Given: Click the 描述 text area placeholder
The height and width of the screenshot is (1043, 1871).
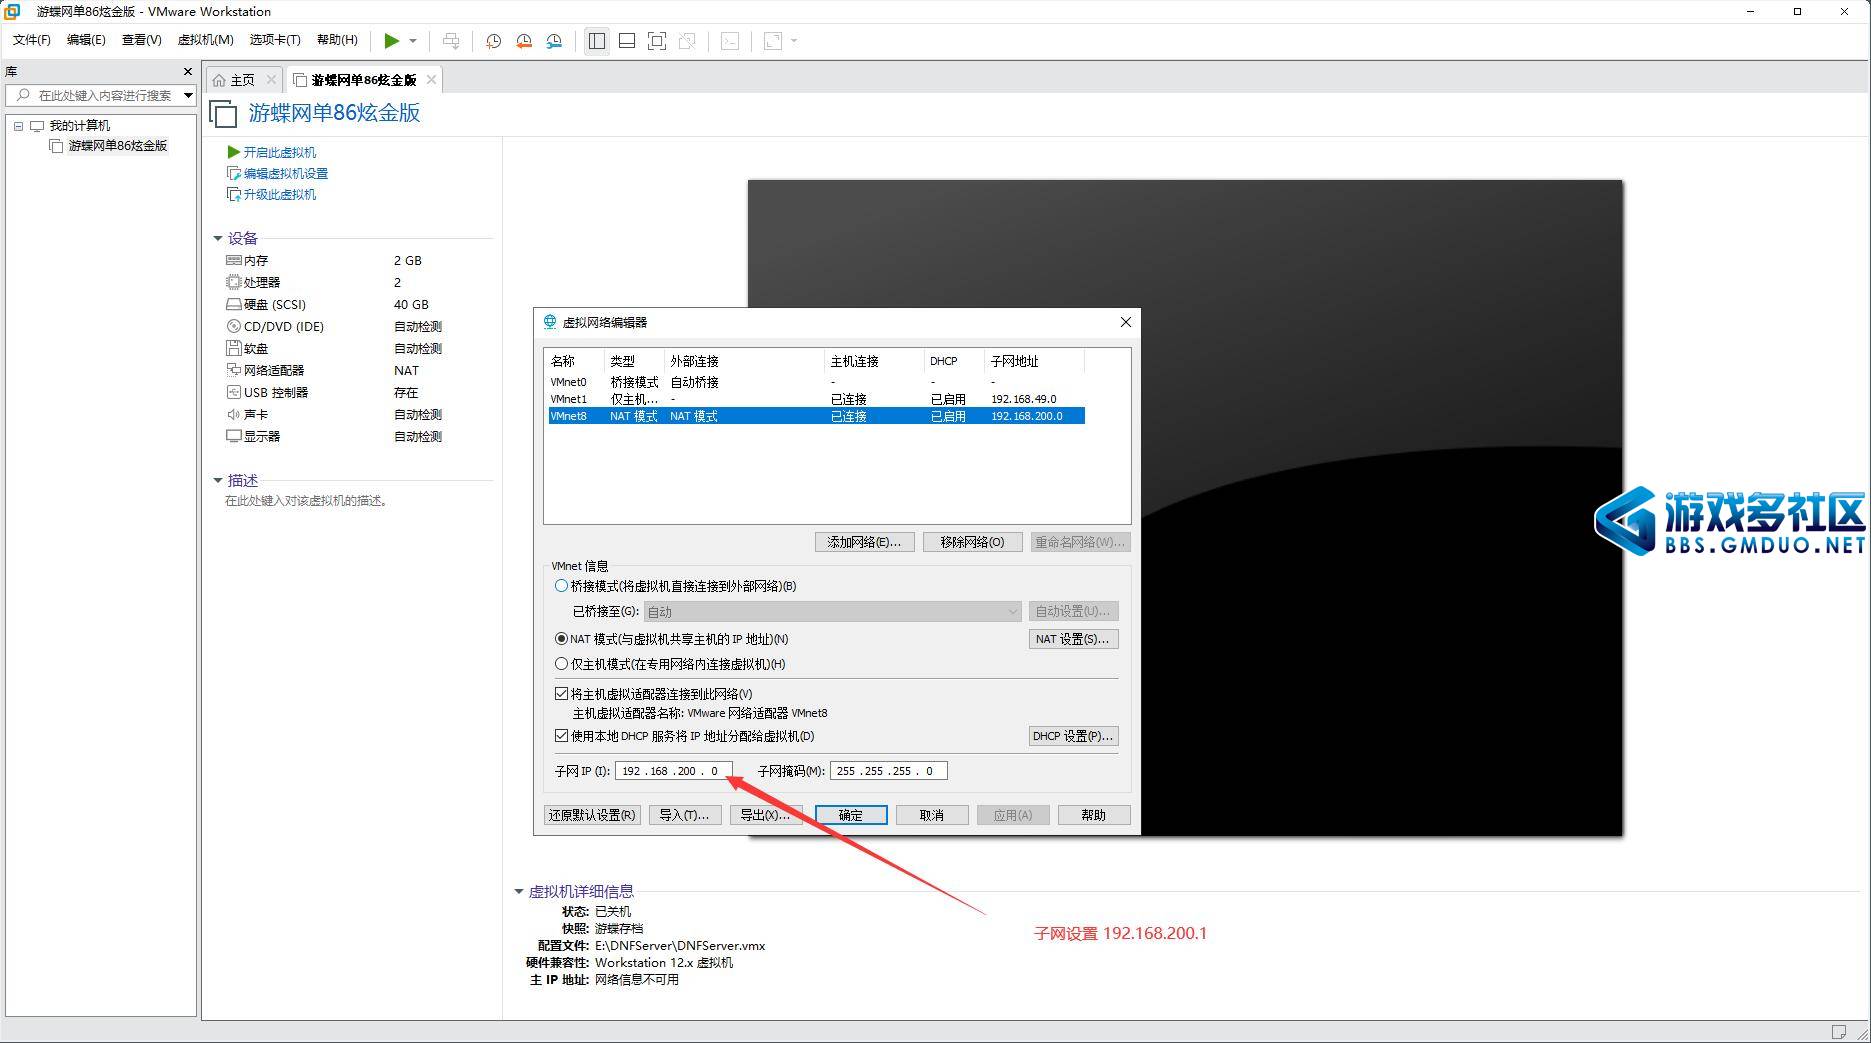Looking at the screenshot, I should click(x=306, y=501).
